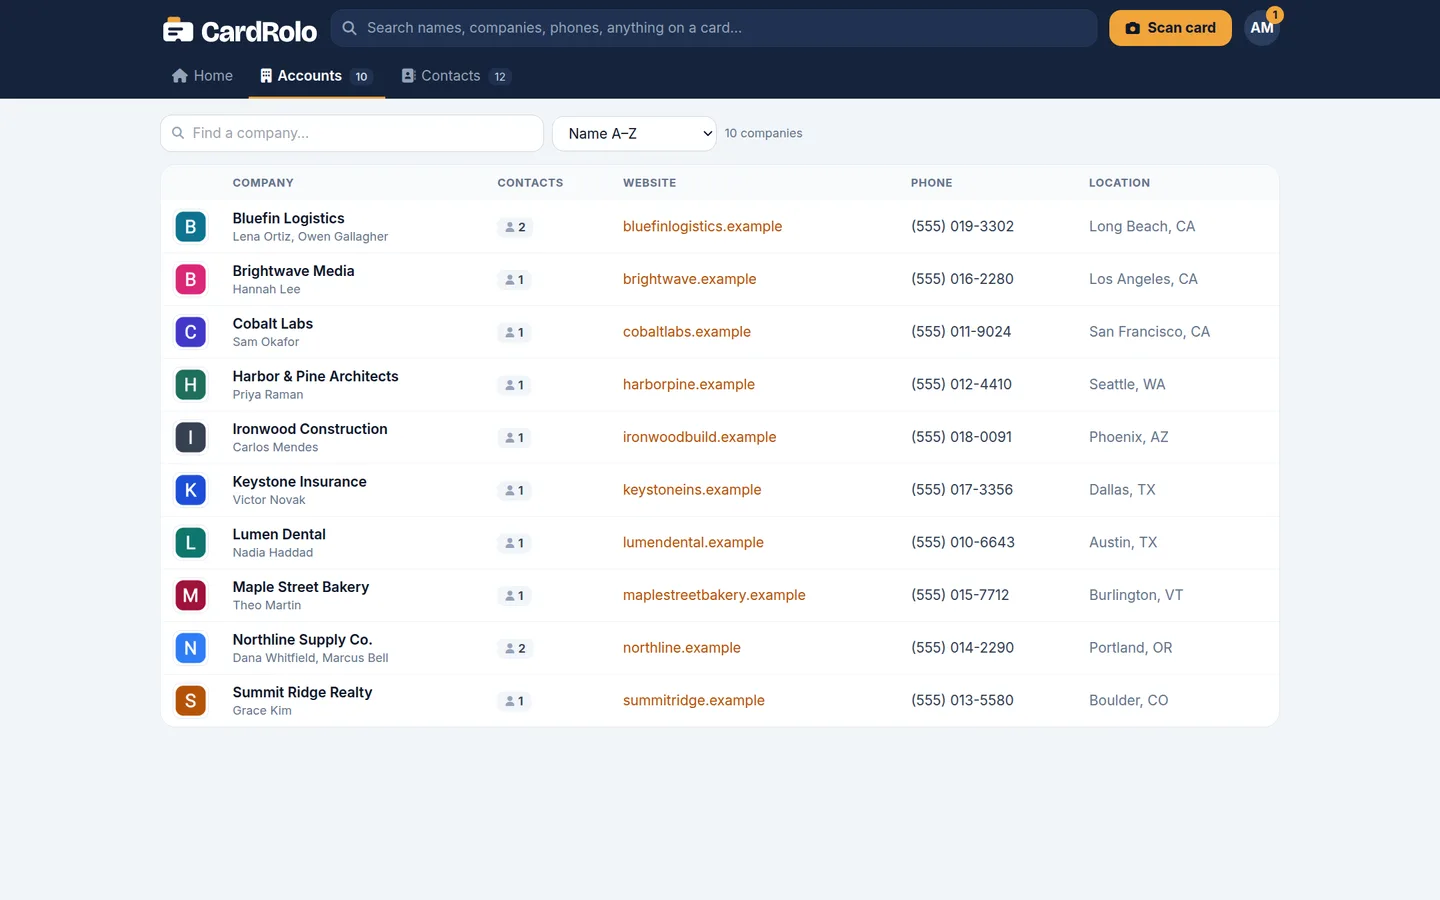
Task: Go to the Home tab
Action: (x=202, y=76)
